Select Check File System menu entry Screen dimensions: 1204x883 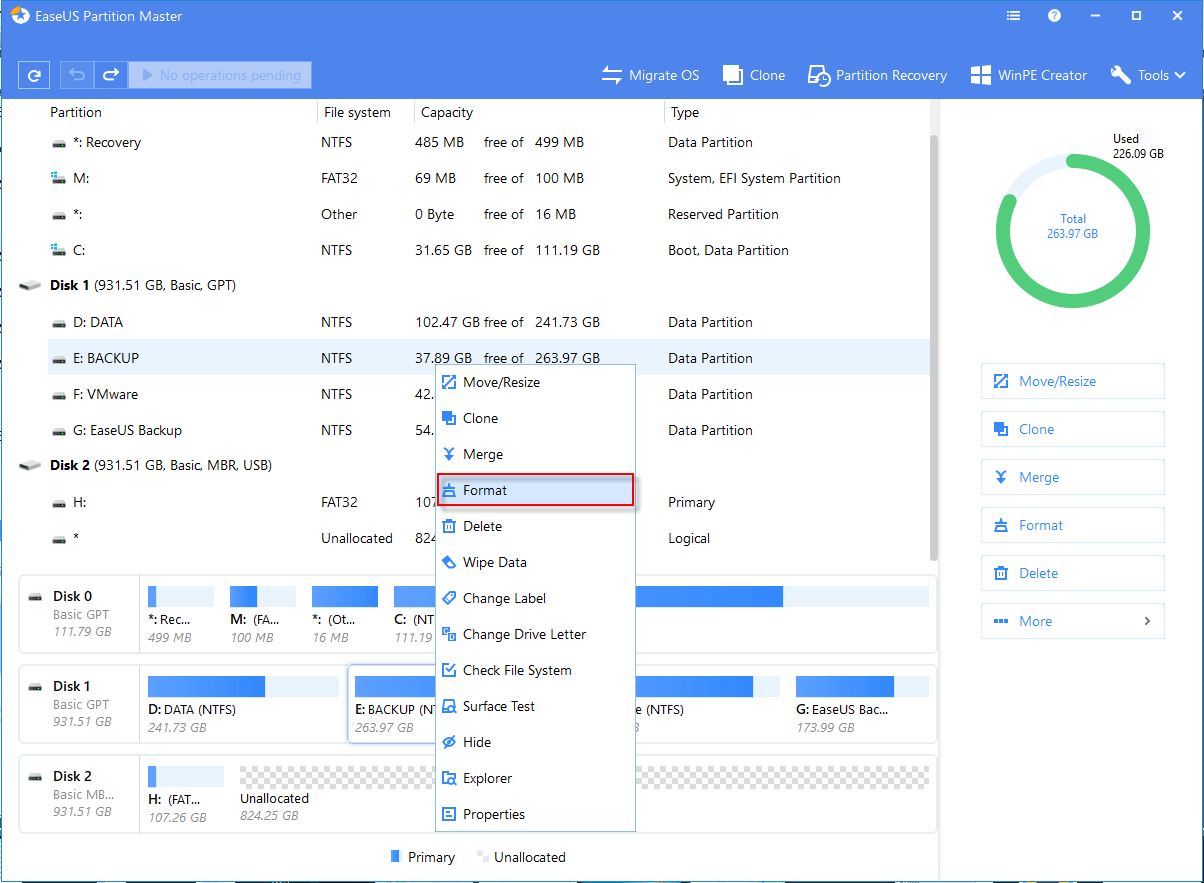(535, 670)
